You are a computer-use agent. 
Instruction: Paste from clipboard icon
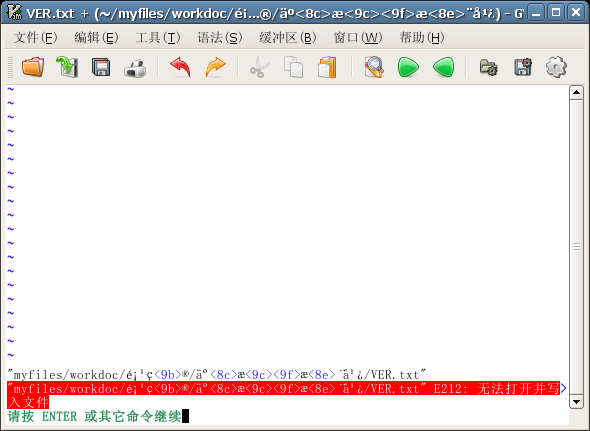pyautogui.click(x=327, y=67)
